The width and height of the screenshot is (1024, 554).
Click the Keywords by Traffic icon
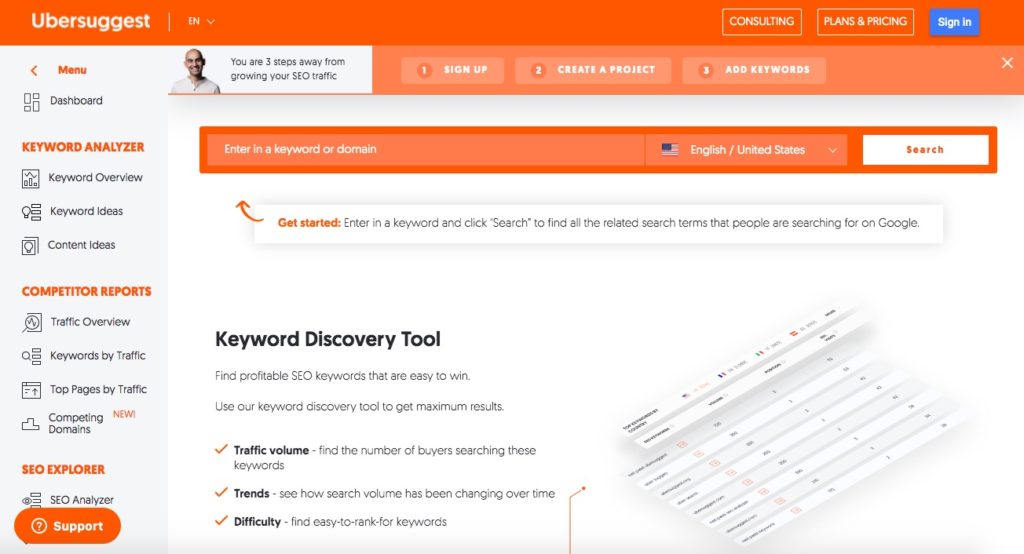pos(31,356)
